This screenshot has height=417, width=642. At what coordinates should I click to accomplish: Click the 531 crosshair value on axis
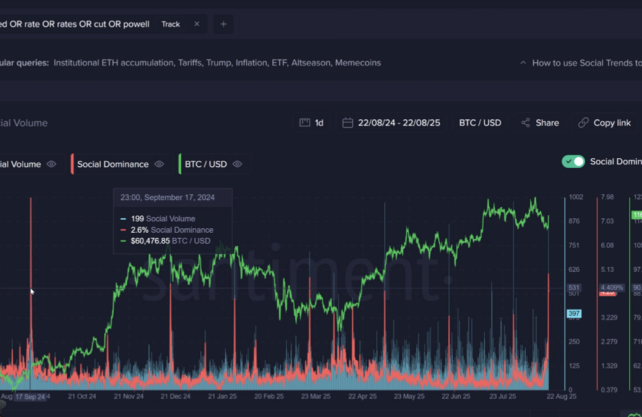click(x=574, y=288)
